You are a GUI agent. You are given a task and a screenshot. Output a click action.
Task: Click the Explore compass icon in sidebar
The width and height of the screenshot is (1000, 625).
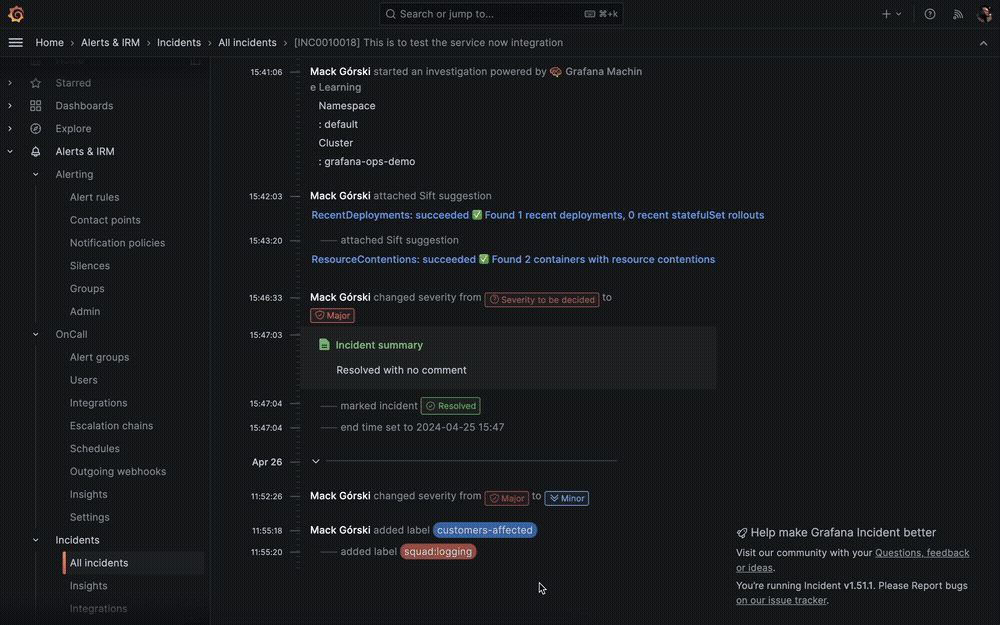pos(36,129)
